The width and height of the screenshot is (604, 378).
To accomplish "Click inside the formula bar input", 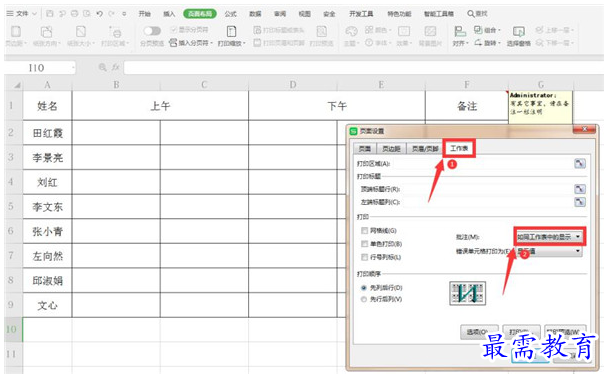I will pos(362,68).
